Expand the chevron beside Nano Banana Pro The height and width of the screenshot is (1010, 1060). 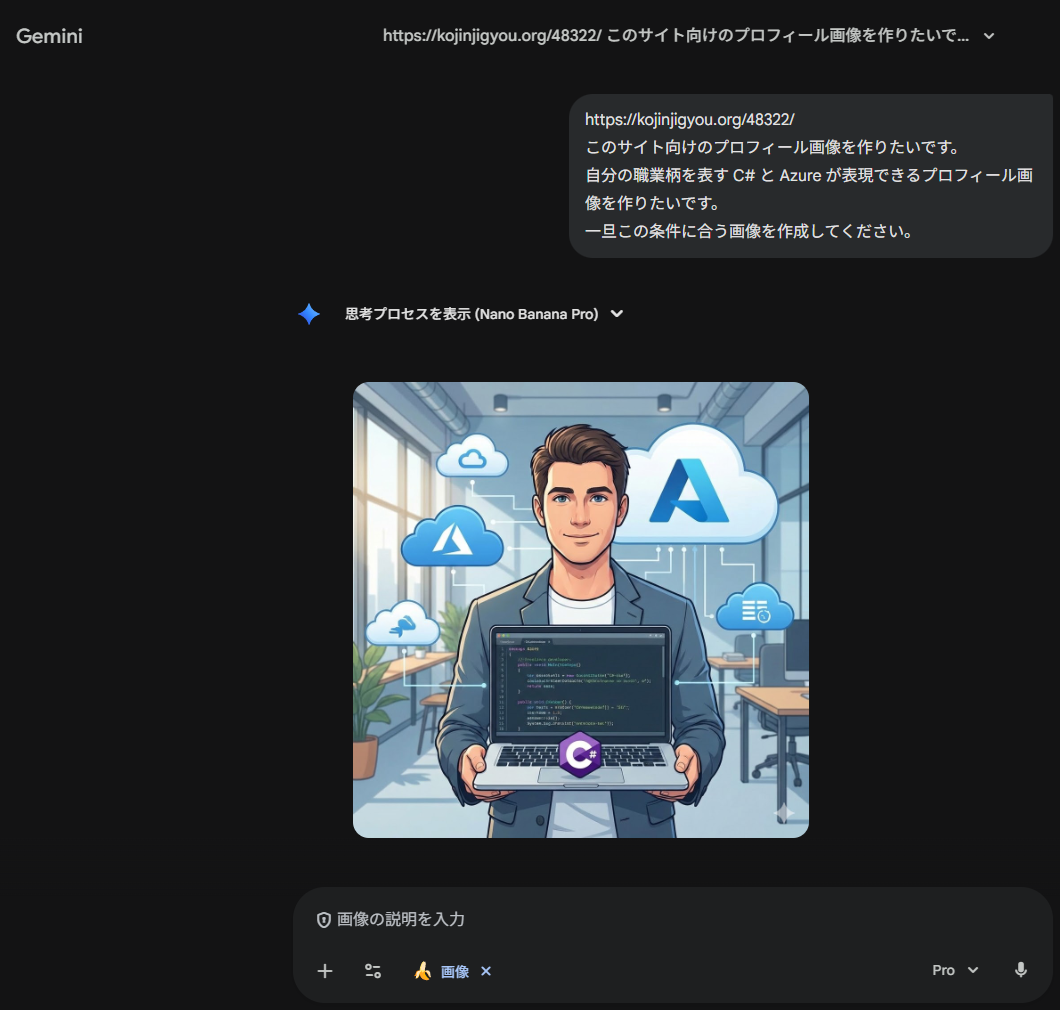tap(617, 314)
